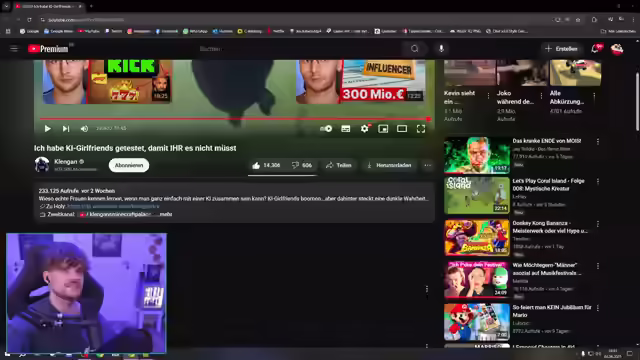The width and height of the screenshot is (640, 360).
Task: Play the video with the play button
Action: pyautogui.click(x=47, y=129)
